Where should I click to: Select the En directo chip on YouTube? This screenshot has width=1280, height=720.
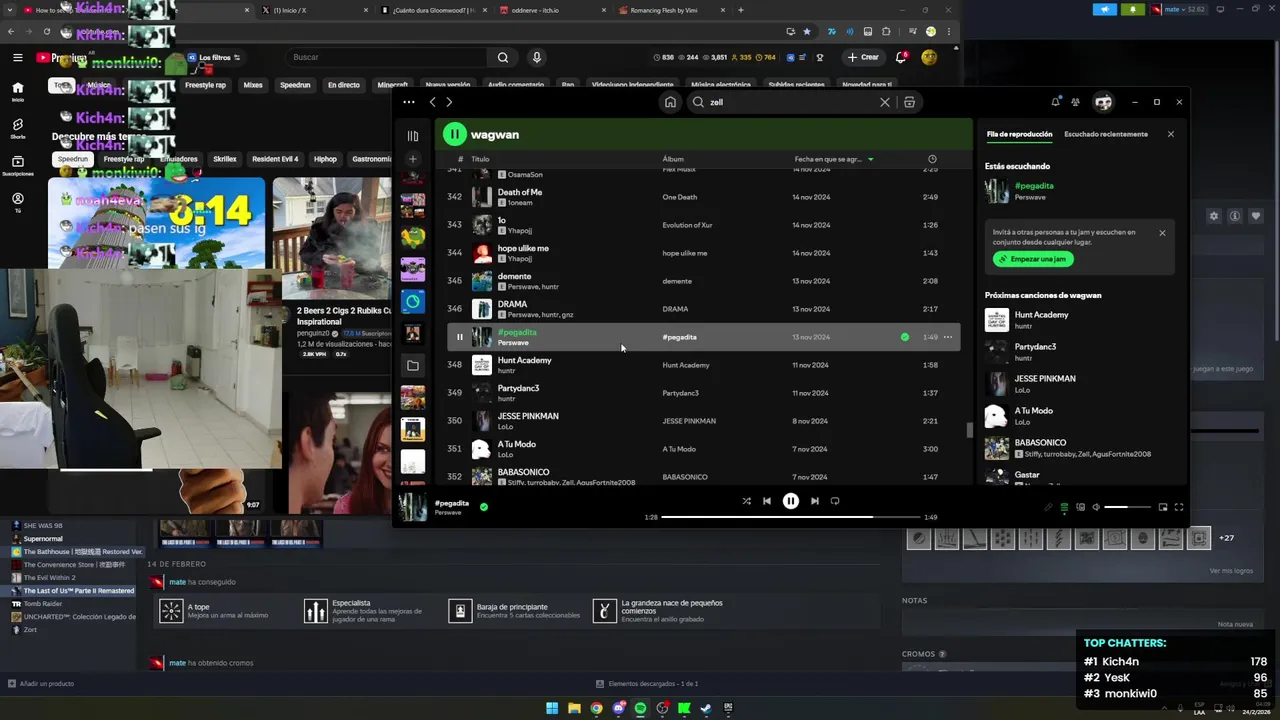point(343,85)
